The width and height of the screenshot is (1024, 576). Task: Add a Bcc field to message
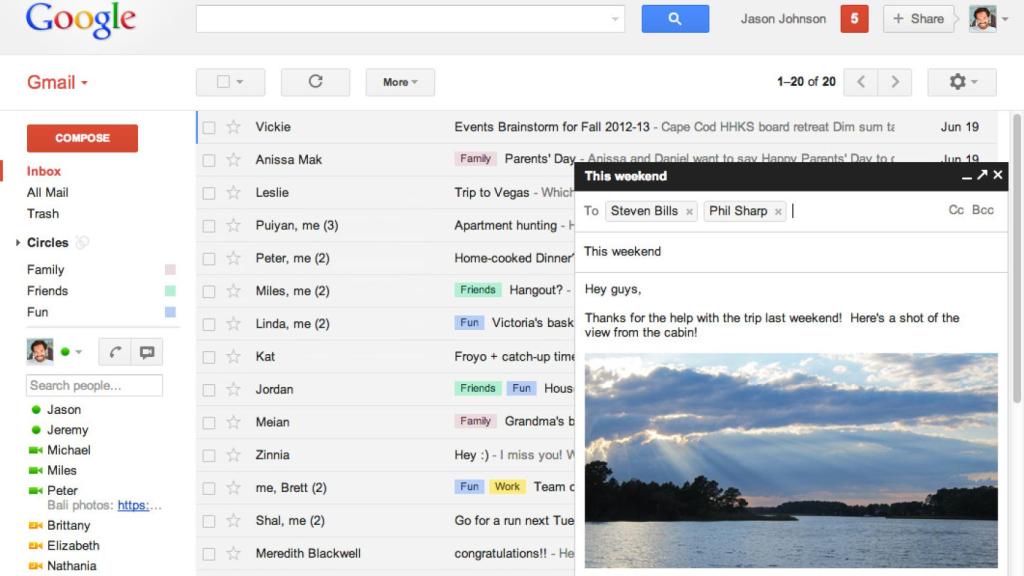pyautogui.click(x=983, y=210)
